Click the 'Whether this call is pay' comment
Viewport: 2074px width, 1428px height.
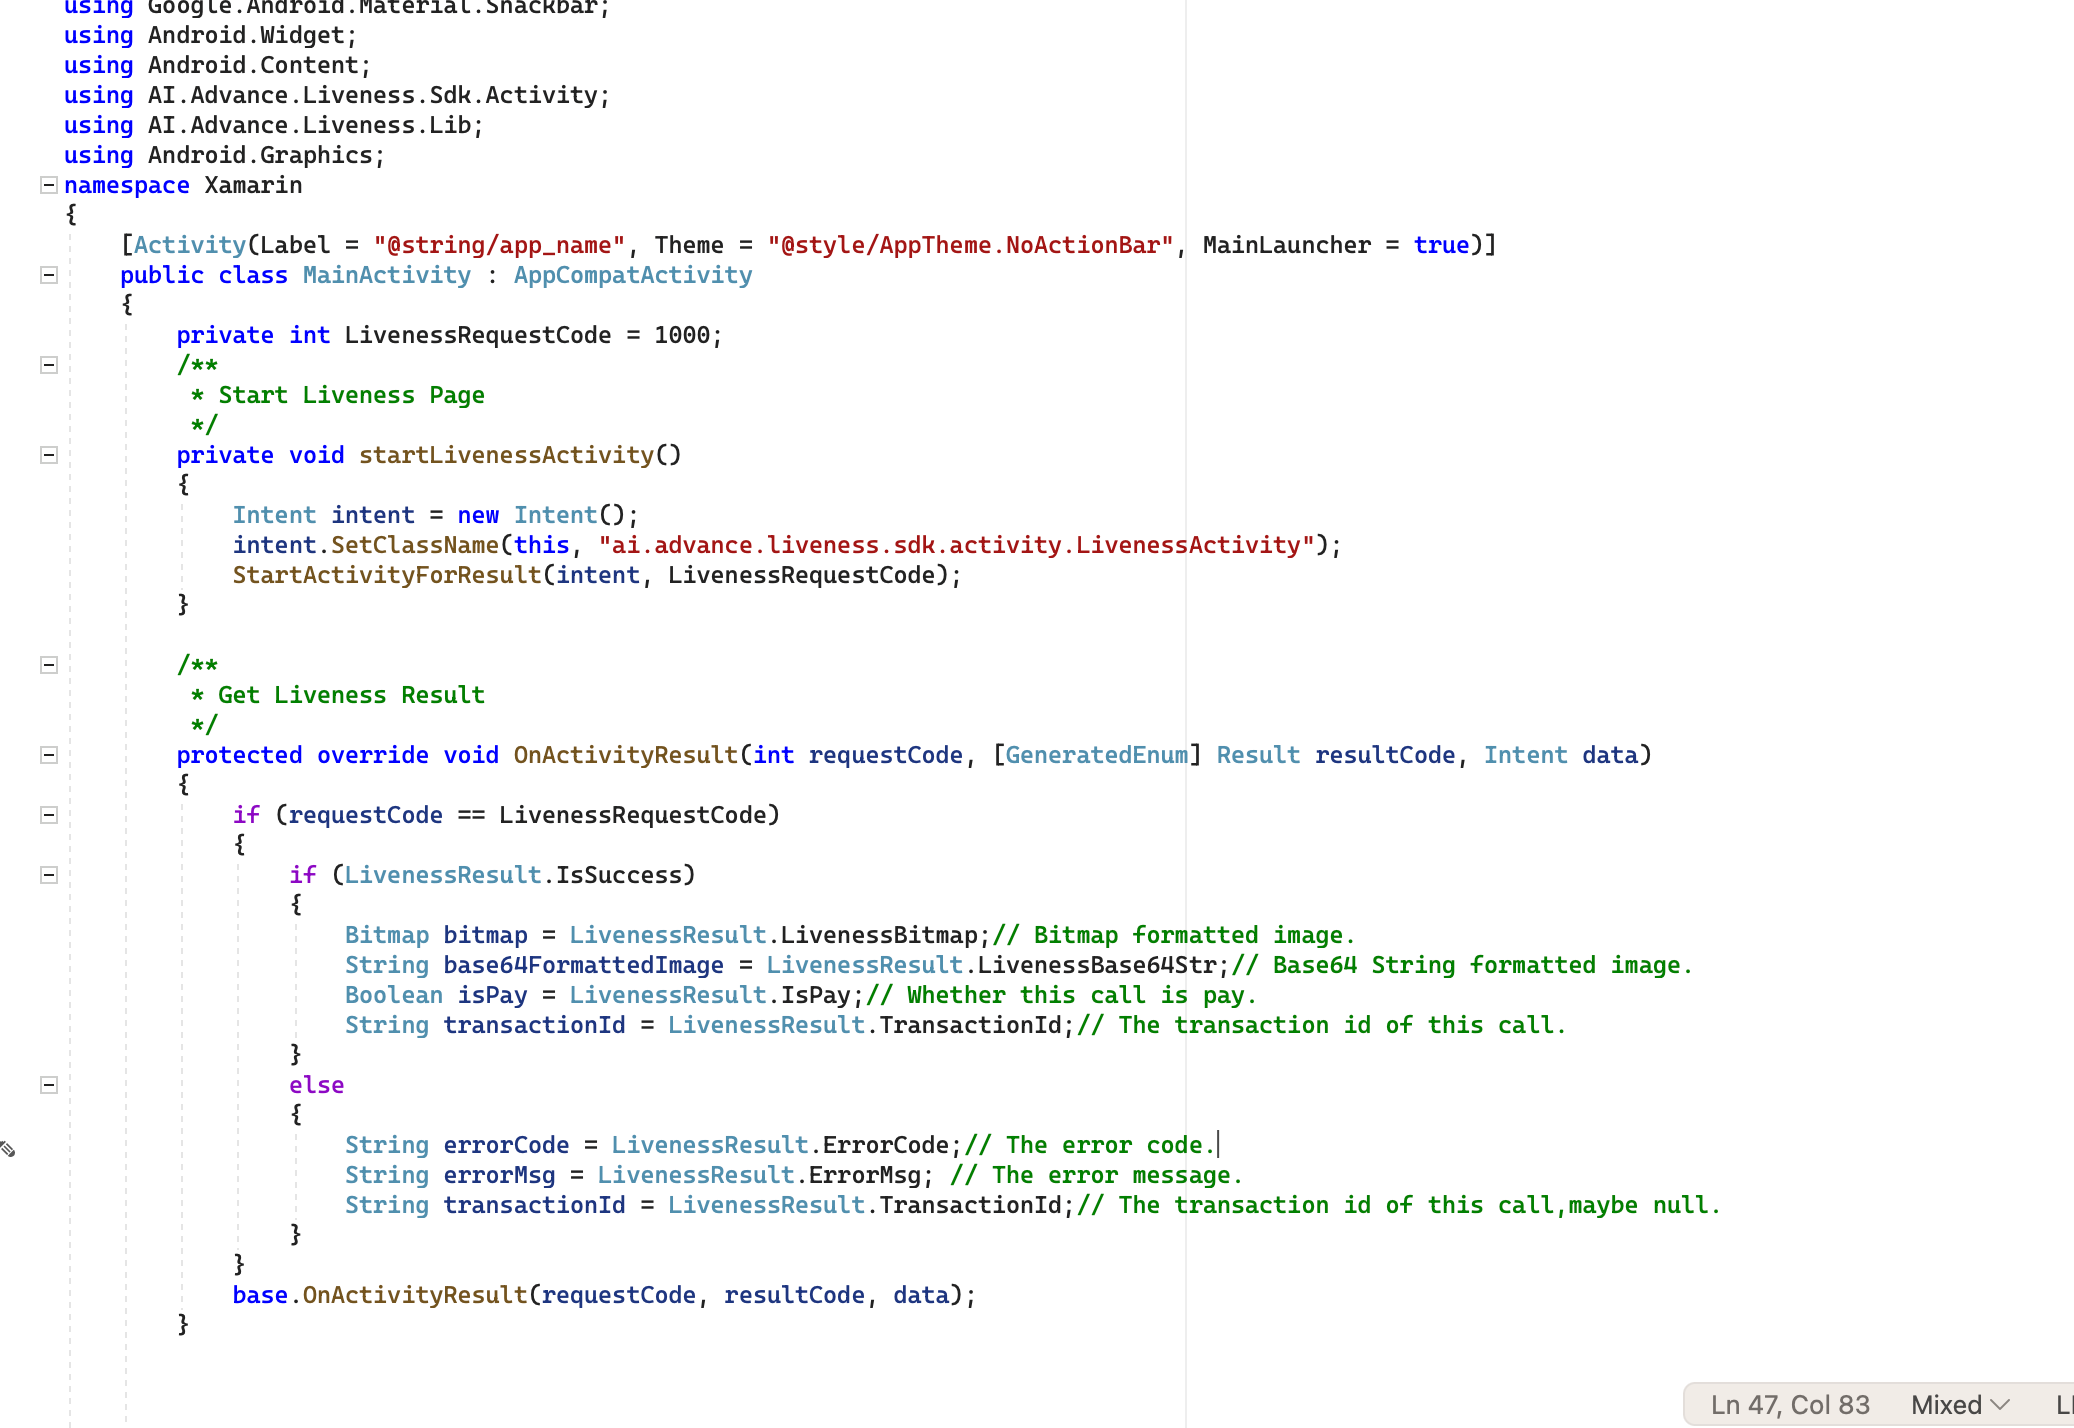[1061, 995]
